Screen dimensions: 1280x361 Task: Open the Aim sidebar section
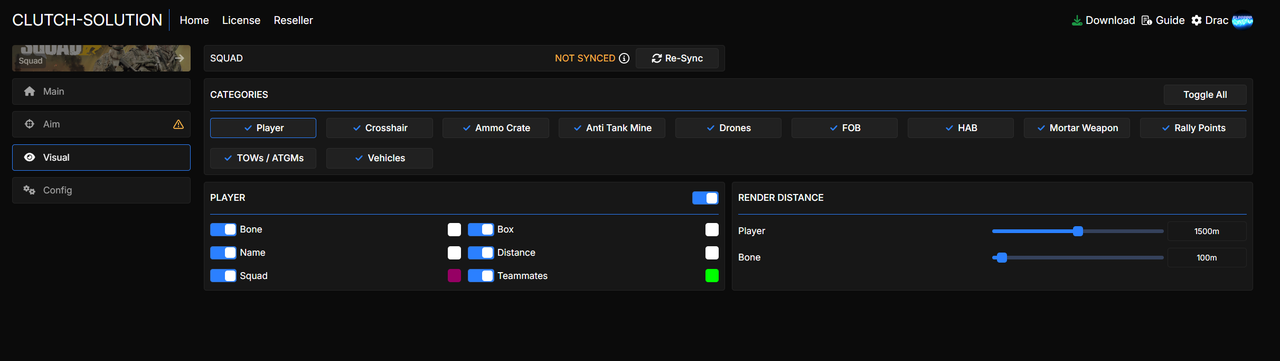[x=101, y=124]
